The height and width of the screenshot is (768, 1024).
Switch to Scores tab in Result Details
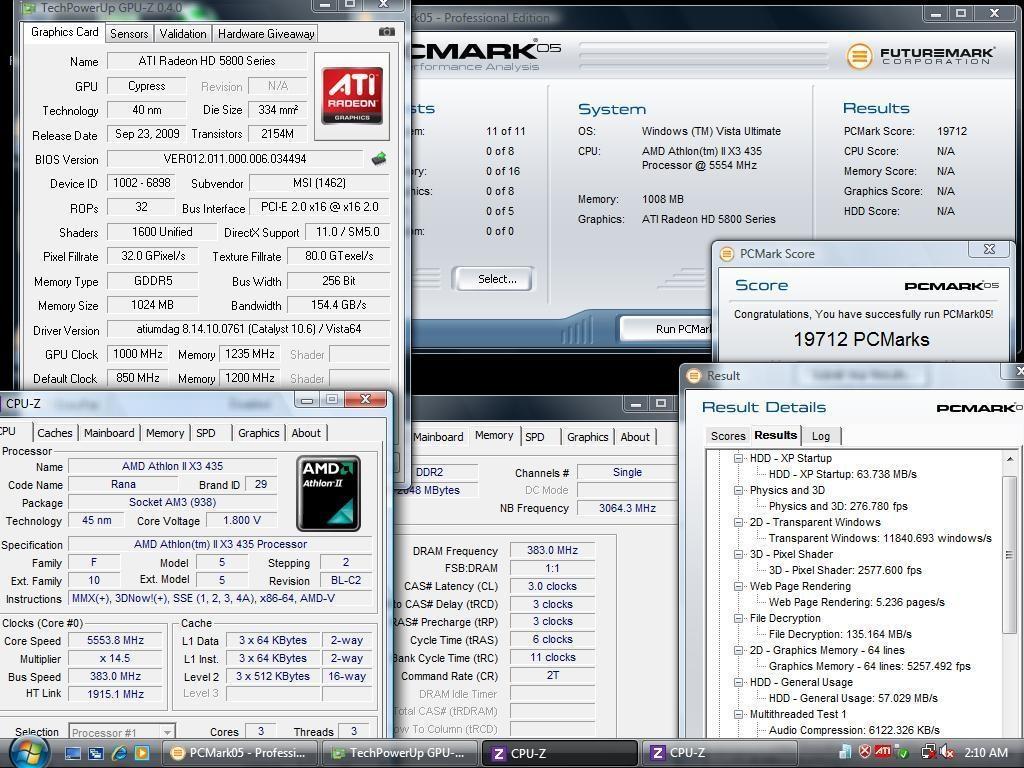click(x=728, y=436)
